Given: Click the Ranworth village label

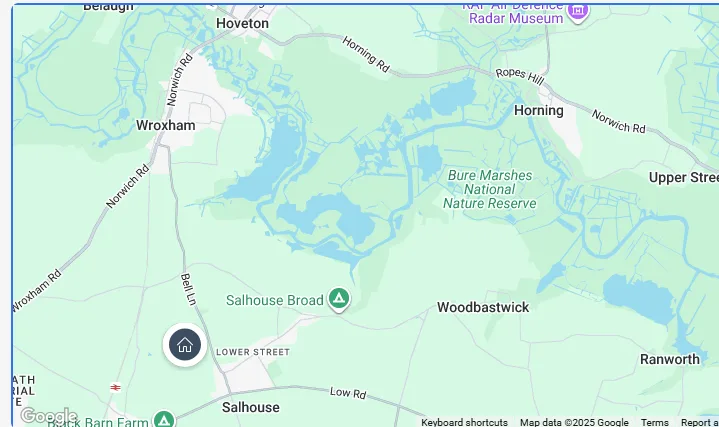Looking at the screenshot, I should (x=670, y=359).
